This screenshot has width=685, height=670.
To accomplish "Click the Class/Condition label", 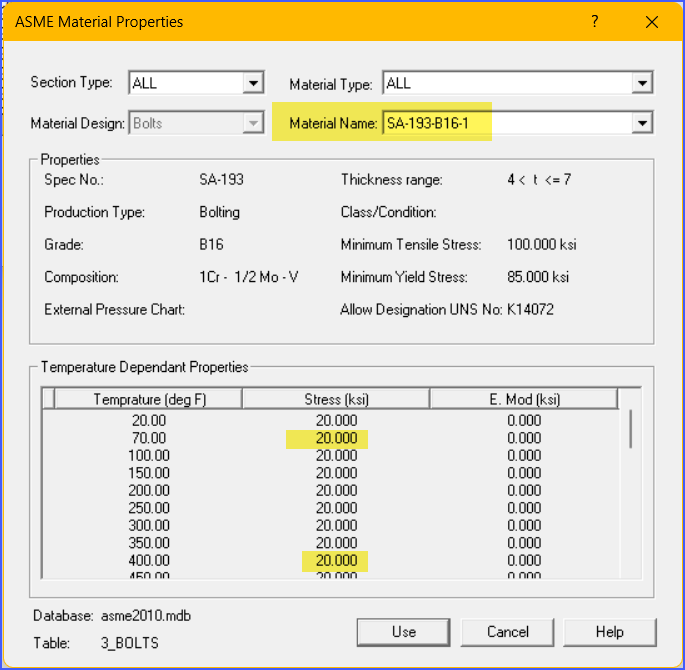I will 388,212.
